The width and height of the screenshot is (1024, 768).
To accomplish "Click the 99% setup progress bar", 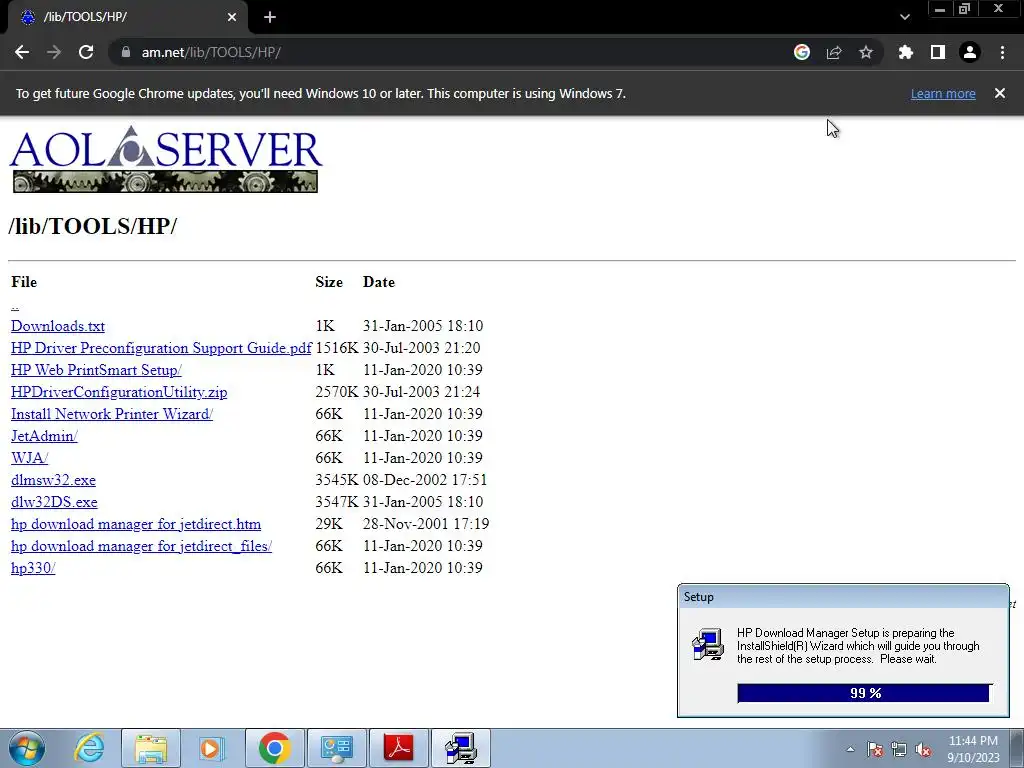I will click(x=865, y=693).
